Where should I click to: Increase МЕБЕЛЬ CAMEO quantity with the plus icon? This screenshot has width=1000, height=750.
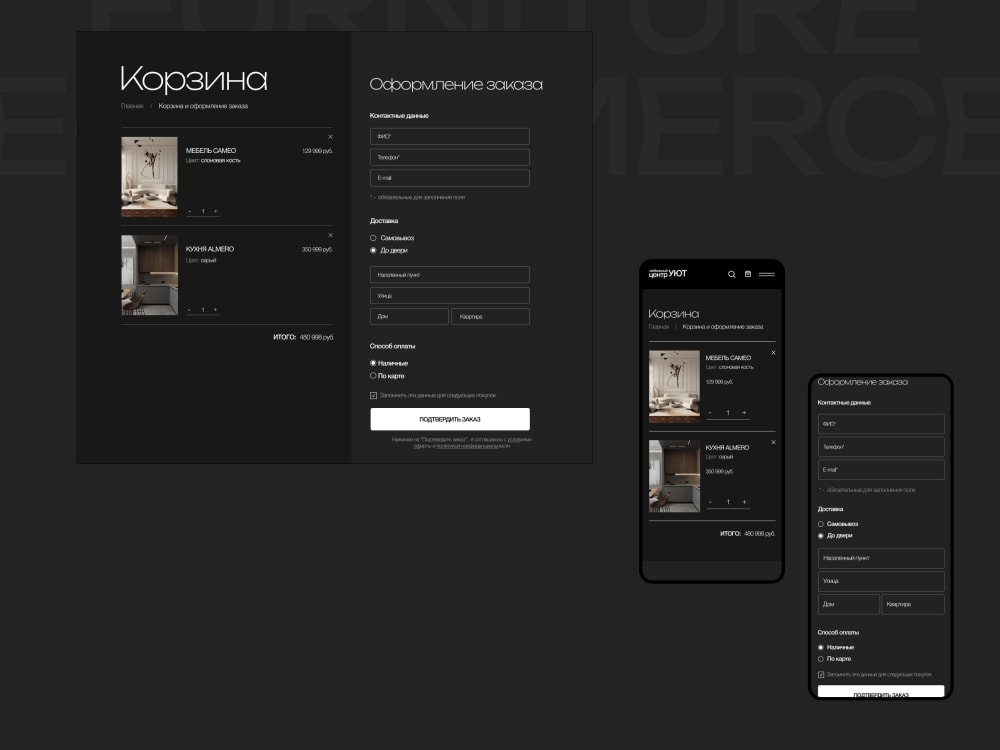(x=218, y=211)
